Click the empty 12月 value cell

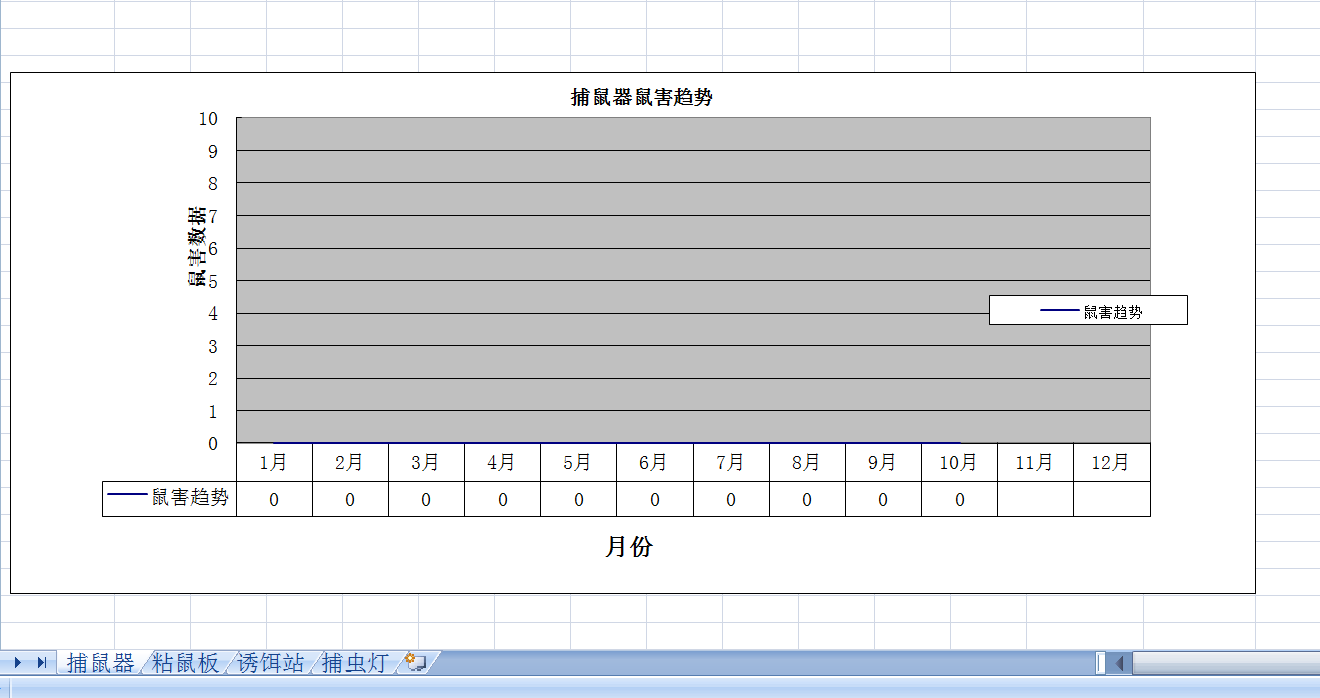(1111, 499)
